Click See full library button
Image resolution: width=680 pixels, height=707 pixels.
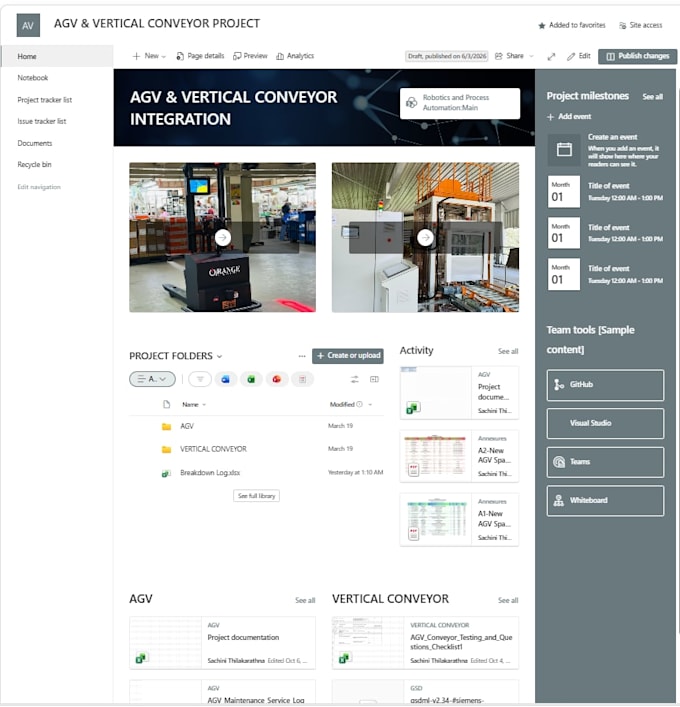(x=257, y=496)
